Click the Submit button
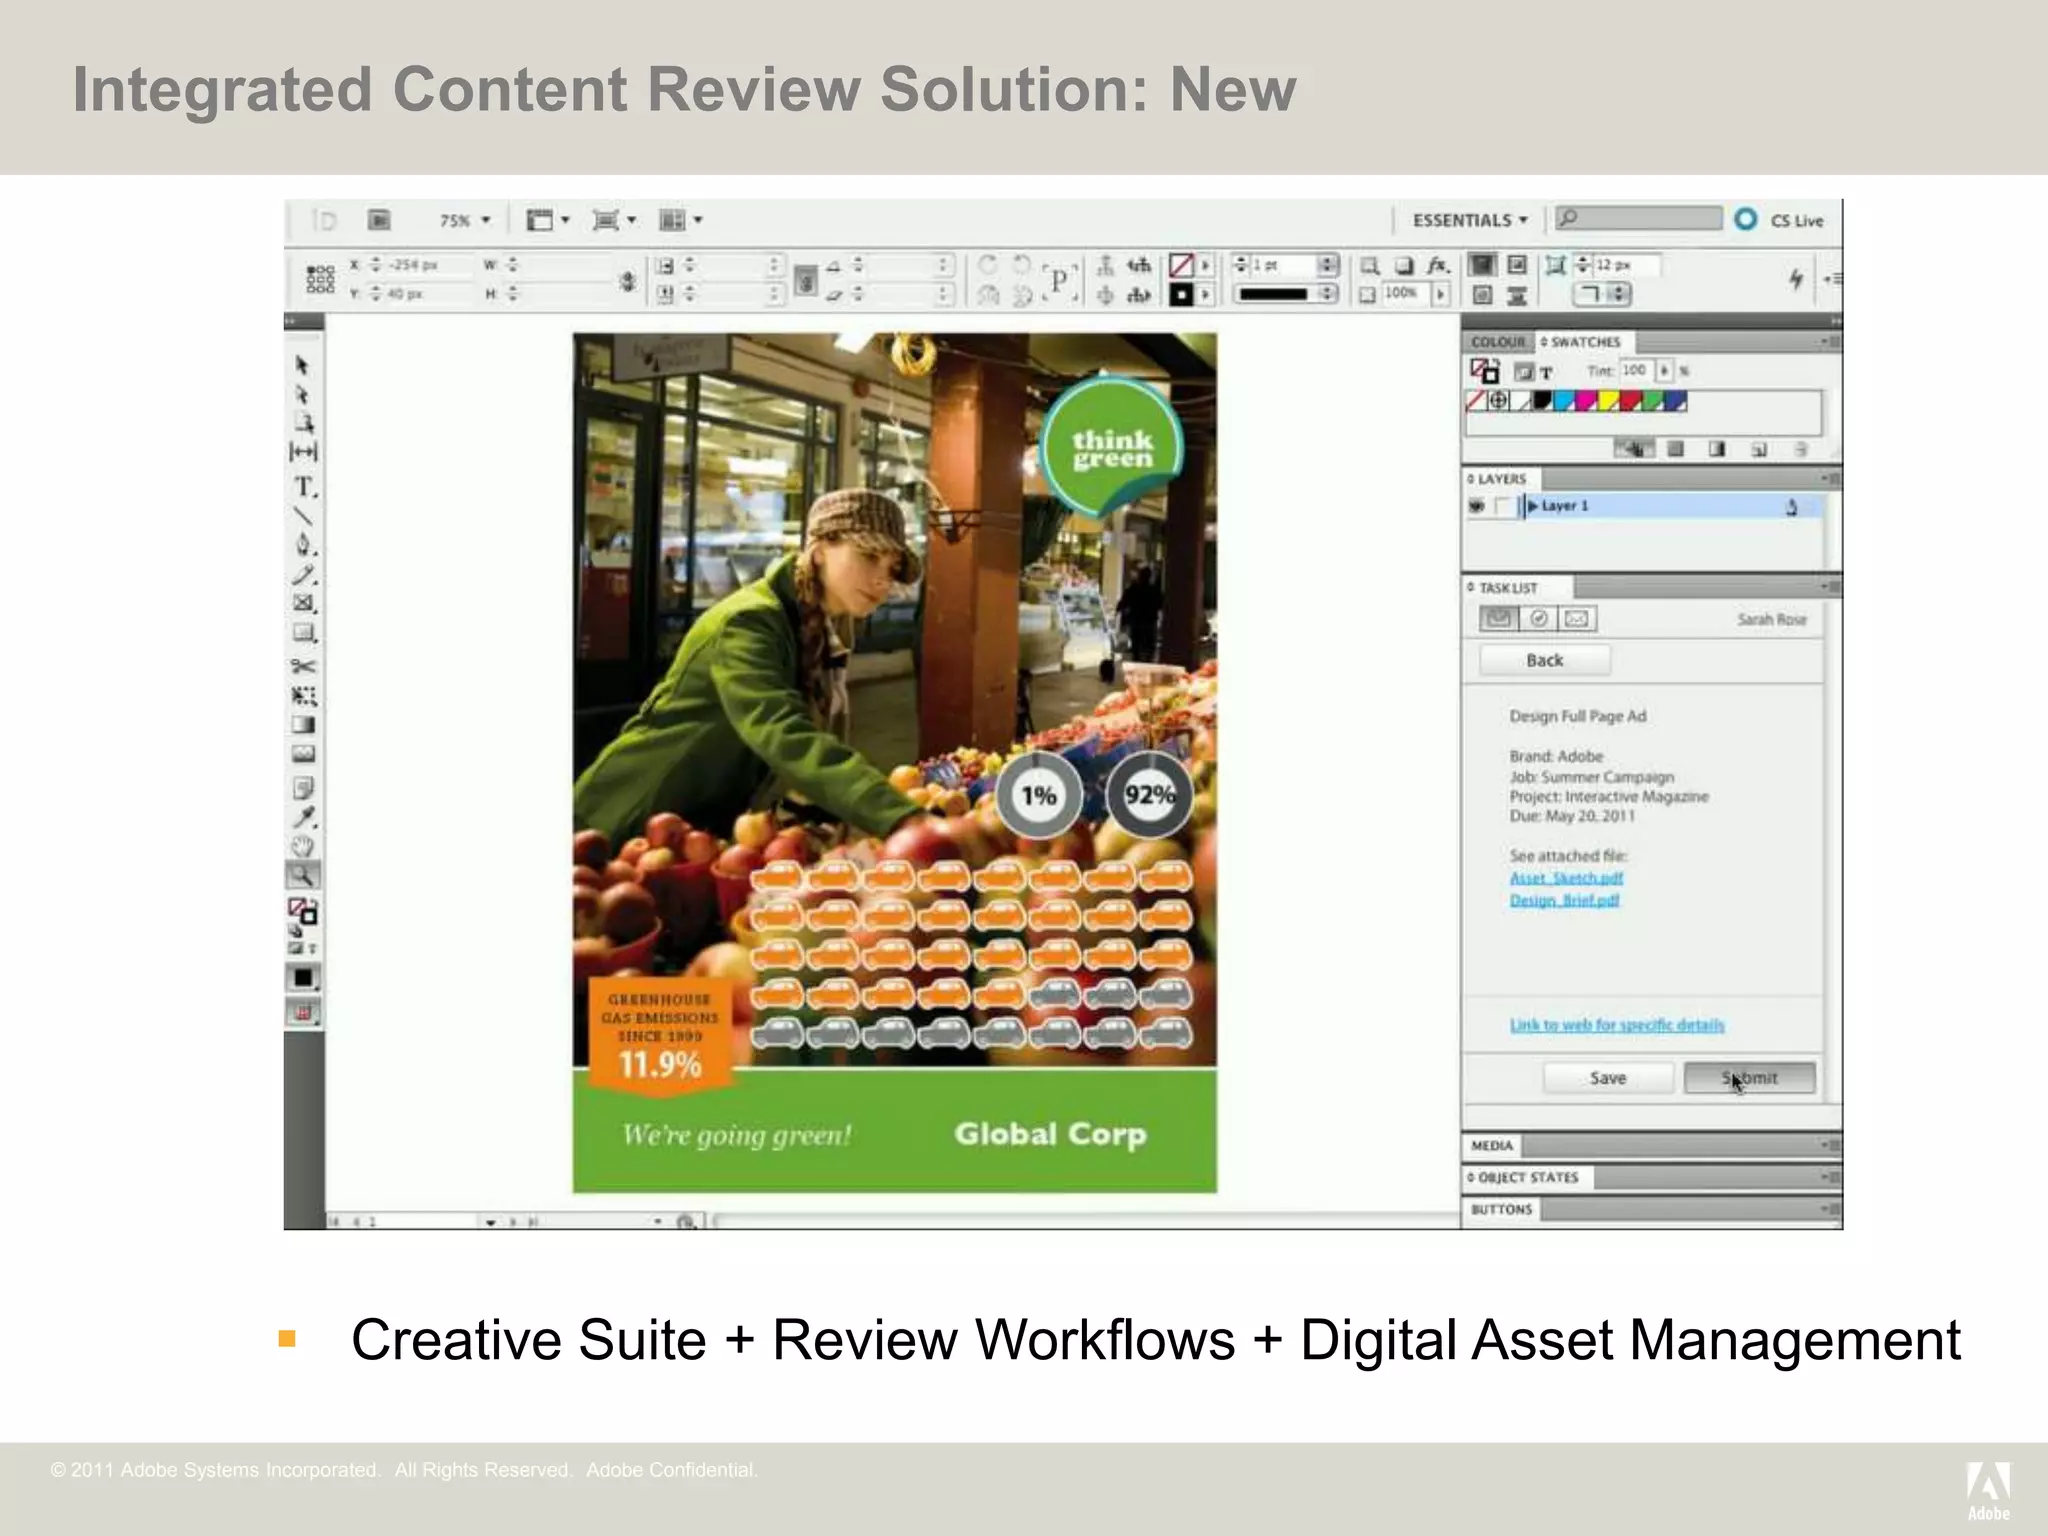2048x1536 pixels. point(1750,1078)
